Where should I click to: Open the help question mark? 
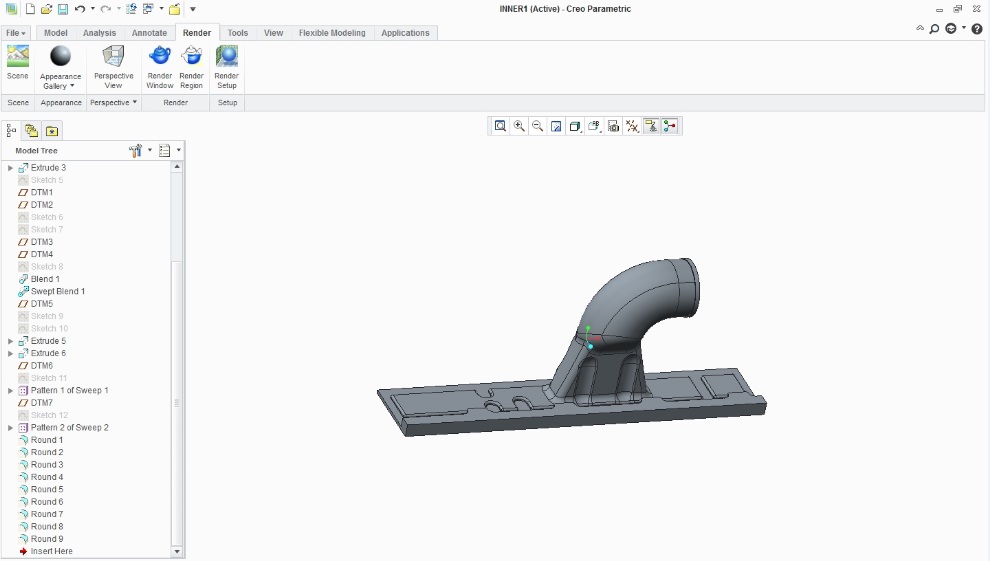(x=977, y=29)
